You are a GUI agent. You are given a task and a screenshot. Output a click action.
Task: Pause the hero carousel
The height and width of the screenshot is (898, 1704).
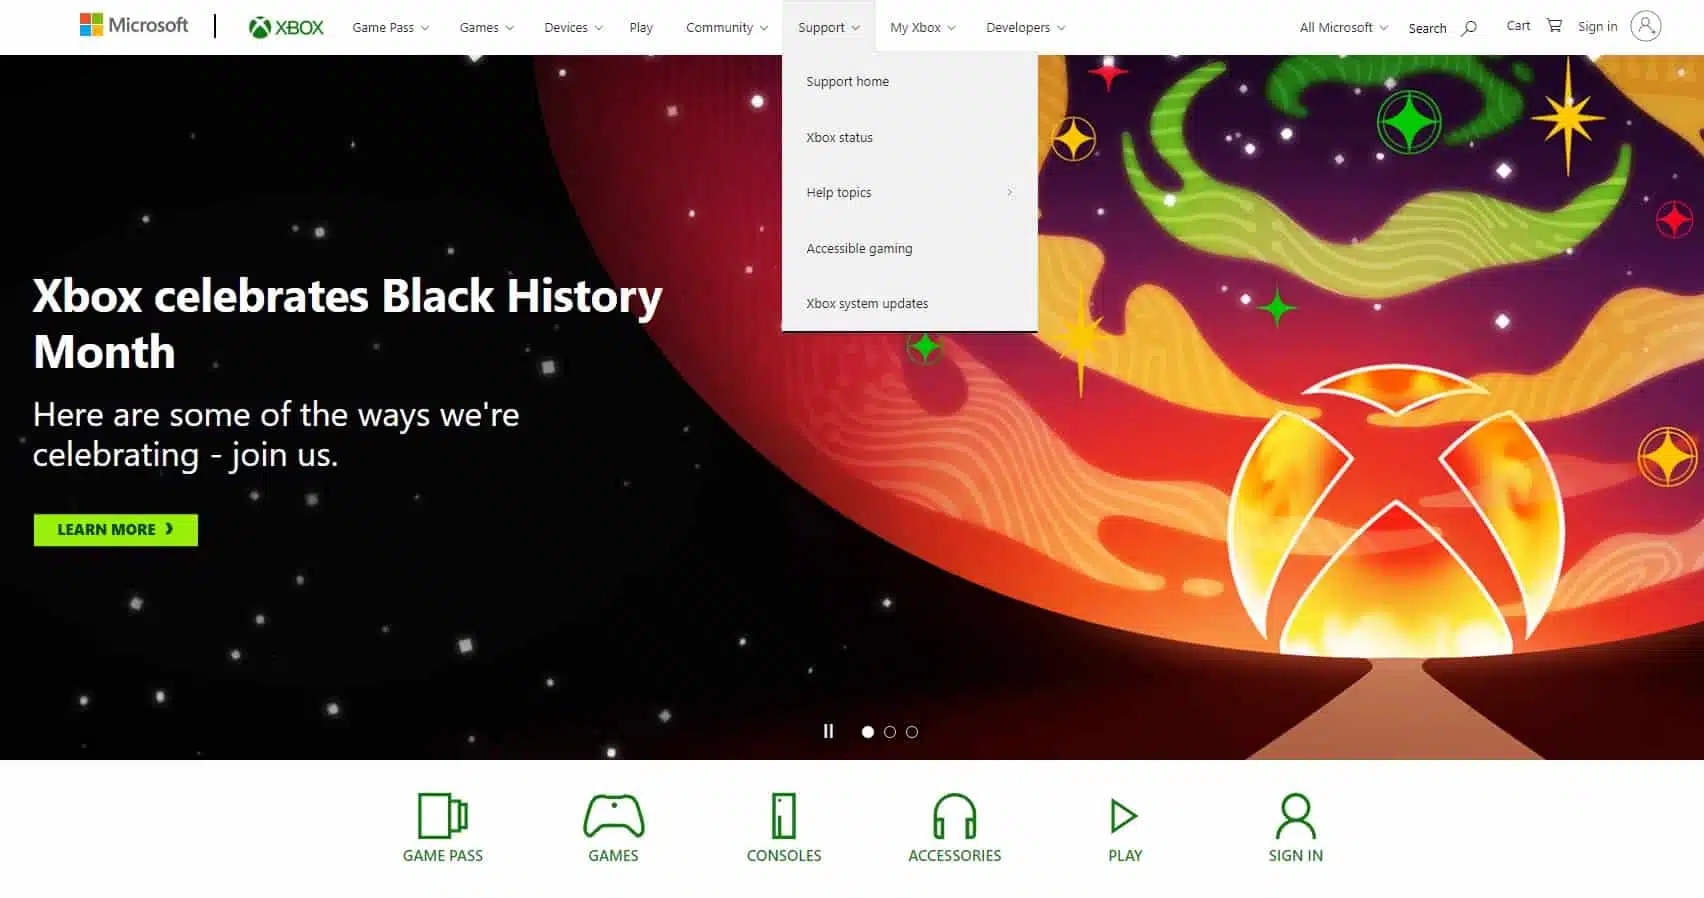coord(828,731)
